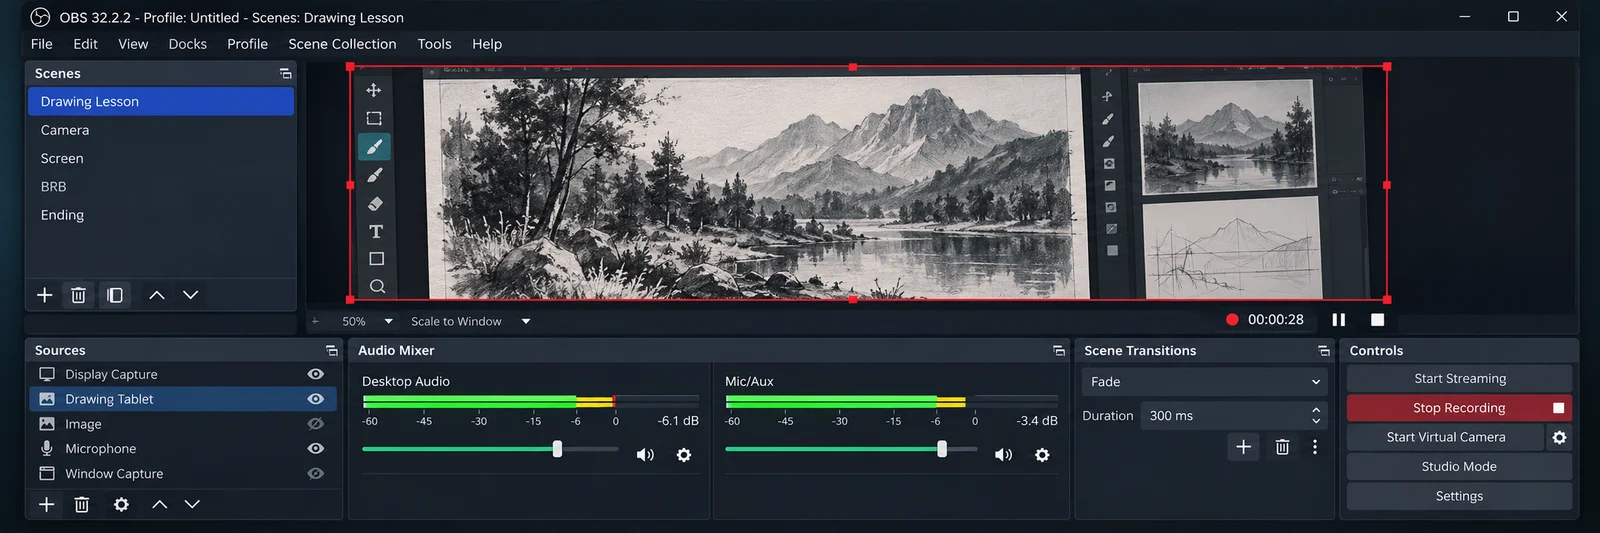1600x533 pixels.
Task: Open Mic/Aux settings gear
Action: [1042, 455]
